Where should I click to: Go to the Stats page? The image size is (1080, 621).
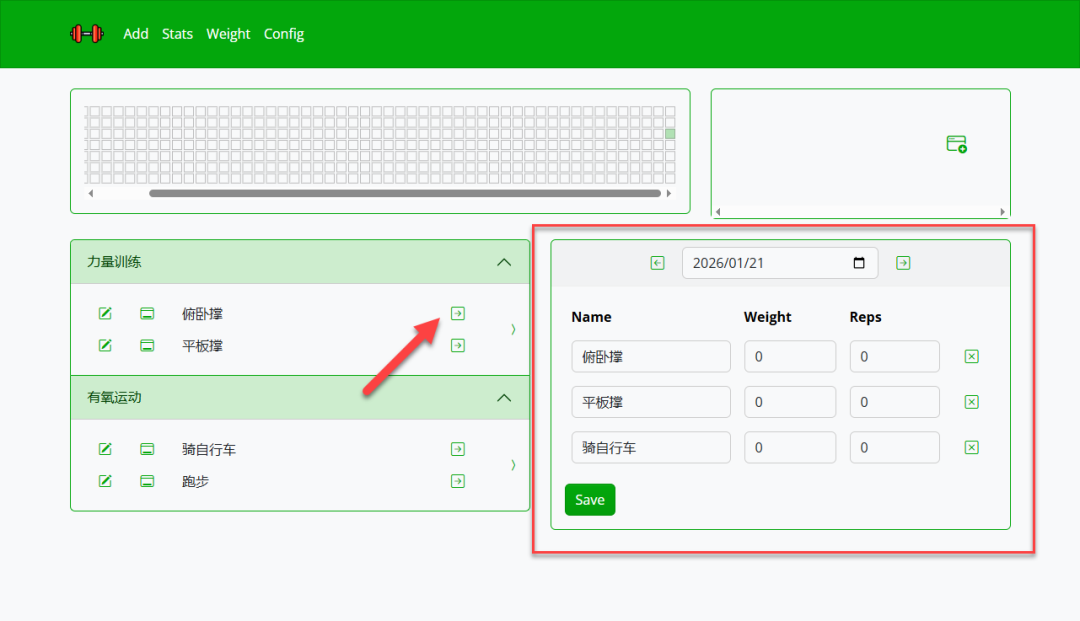pyautogui.click(x=177, y=34)
